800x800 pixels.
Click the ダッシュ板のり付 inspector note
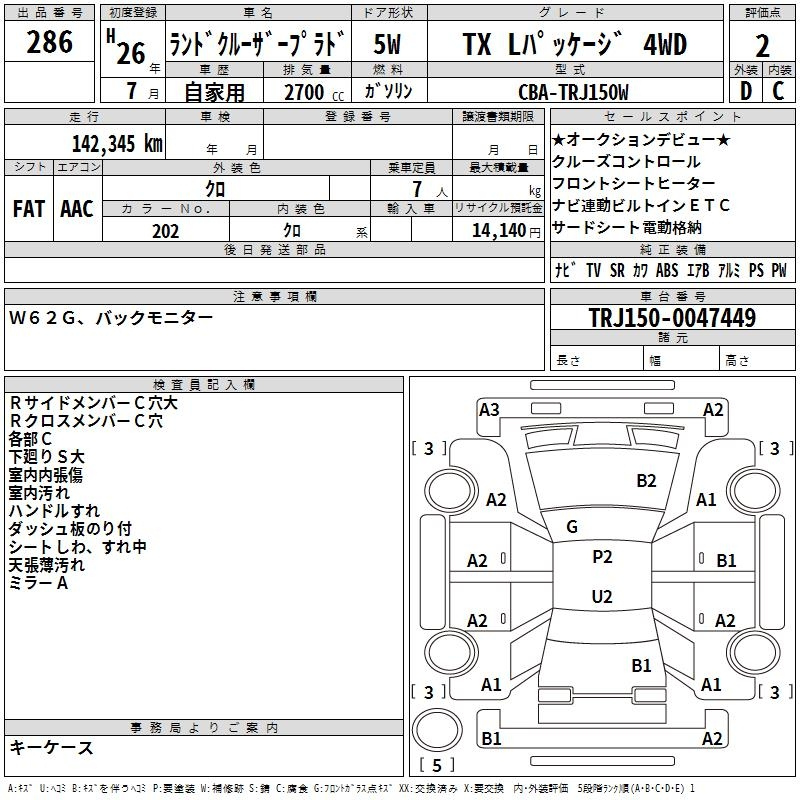70,529
